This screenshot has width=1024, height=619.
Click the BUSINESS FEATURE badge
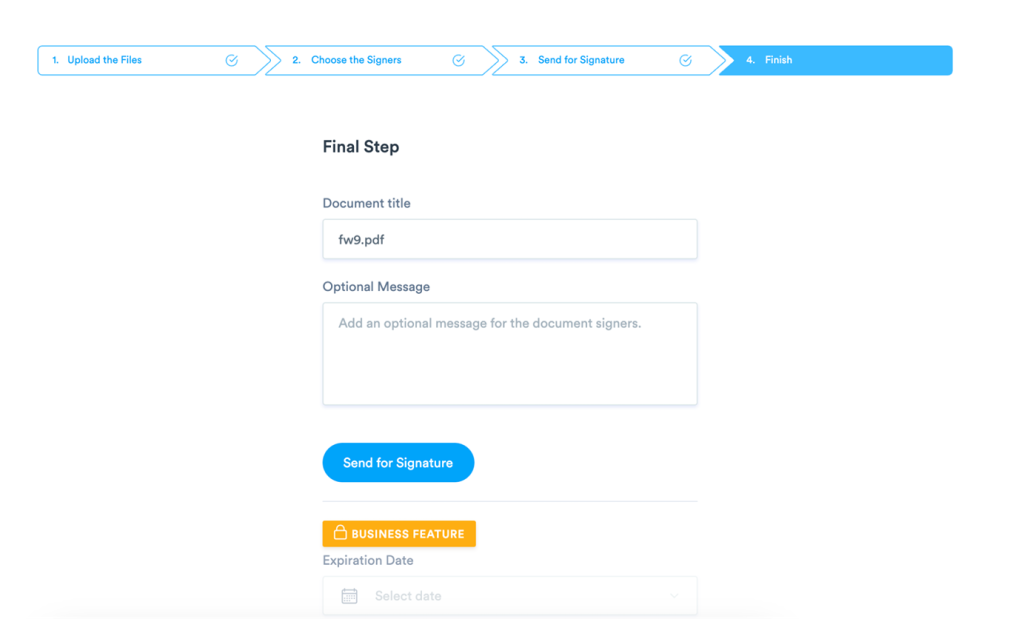point(398,533)
